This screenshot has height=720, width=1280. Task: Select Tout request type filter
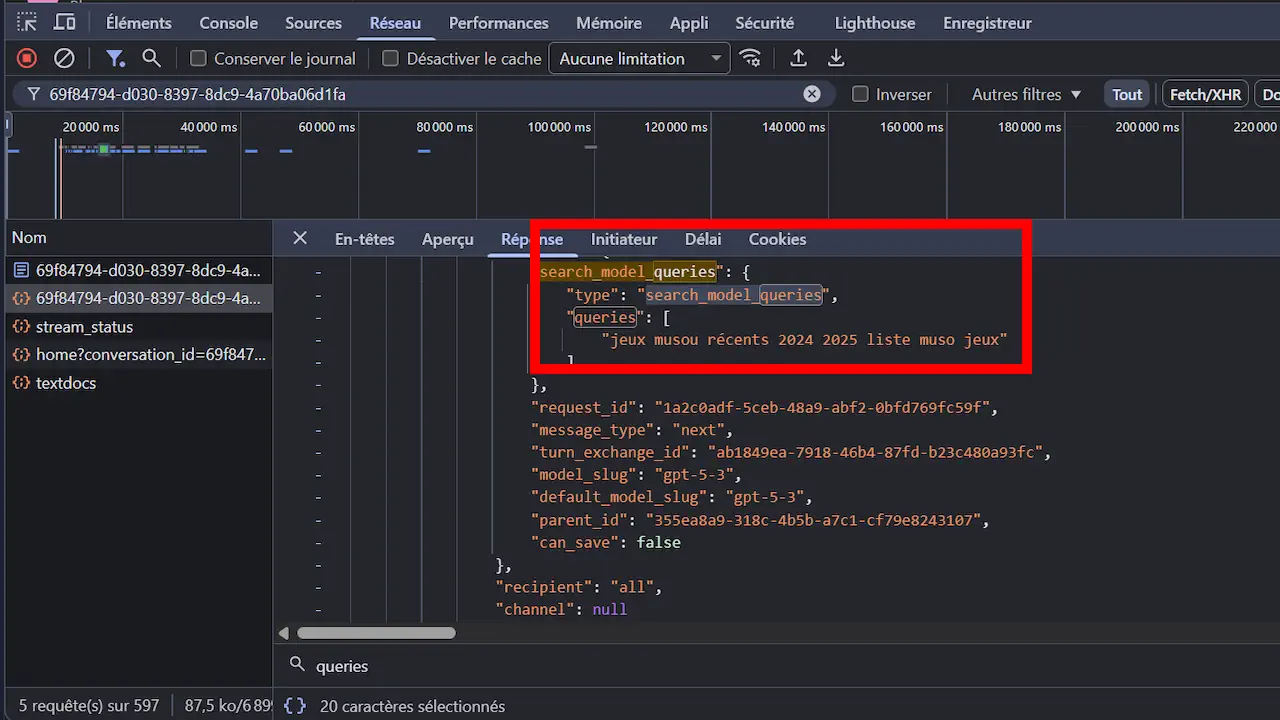[1127, 94]
